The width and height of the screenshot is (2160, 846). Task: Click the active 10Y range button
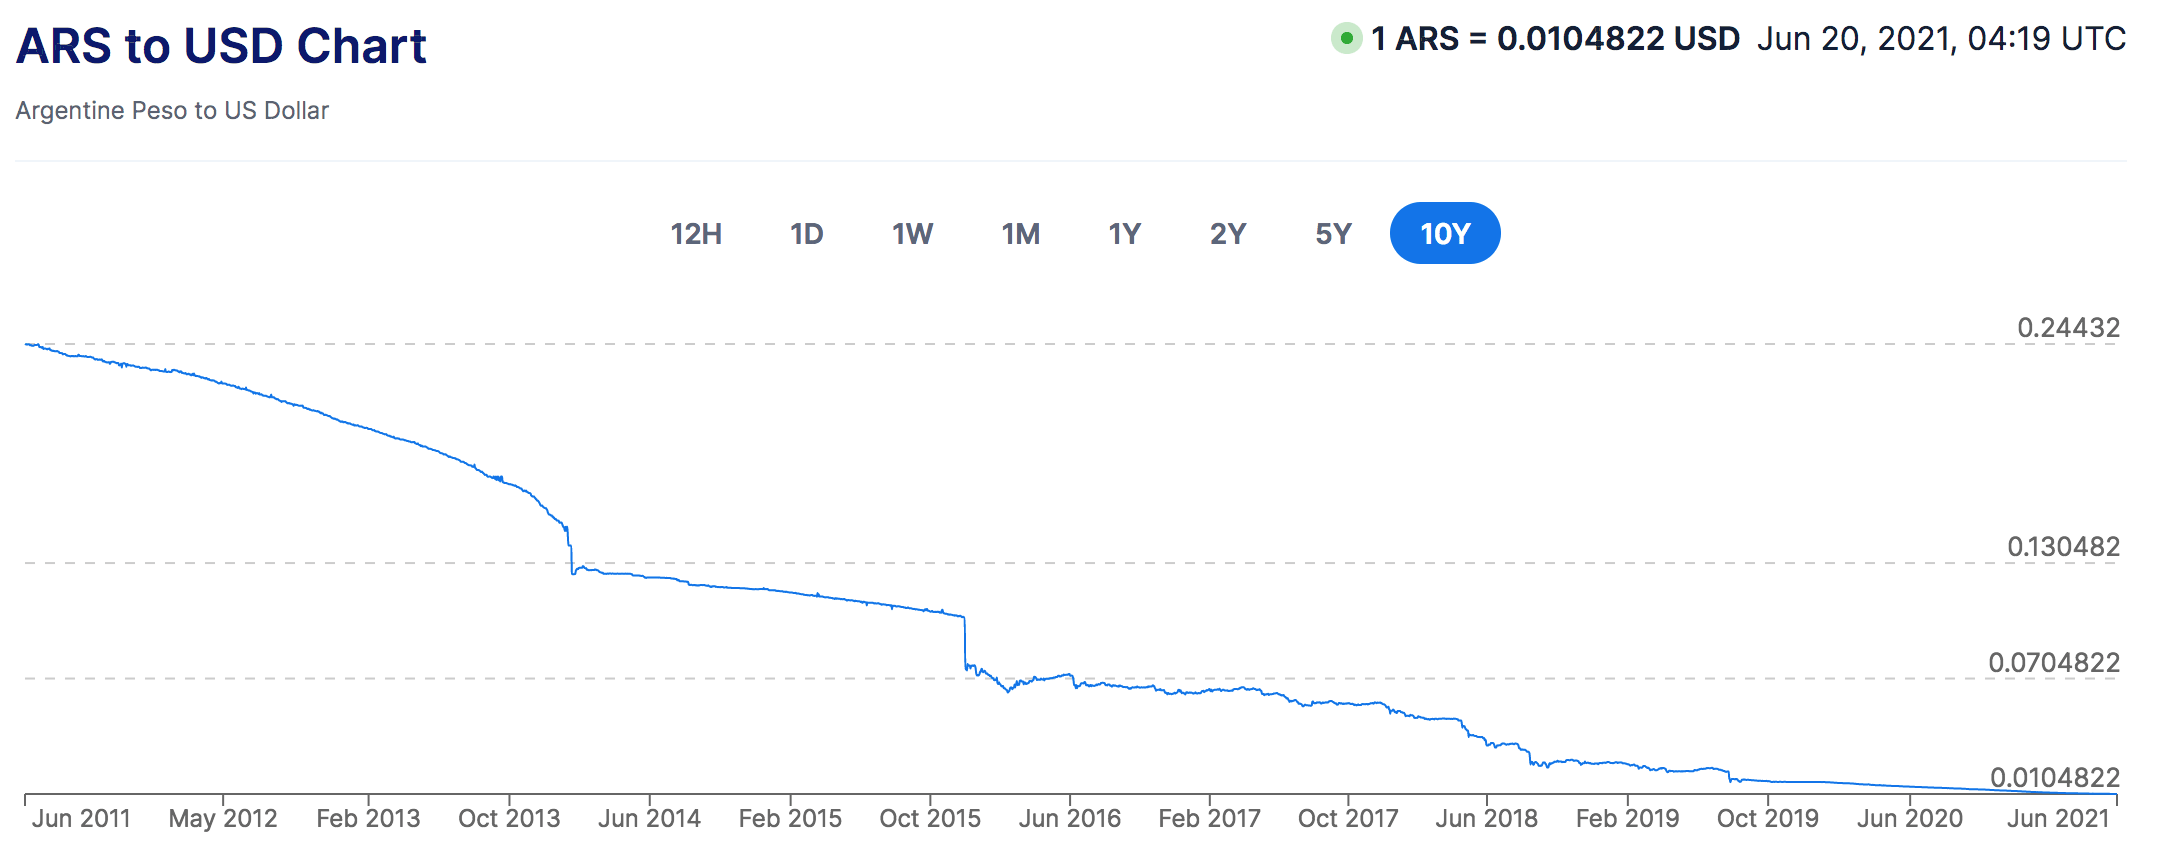tap(1445, 234)
